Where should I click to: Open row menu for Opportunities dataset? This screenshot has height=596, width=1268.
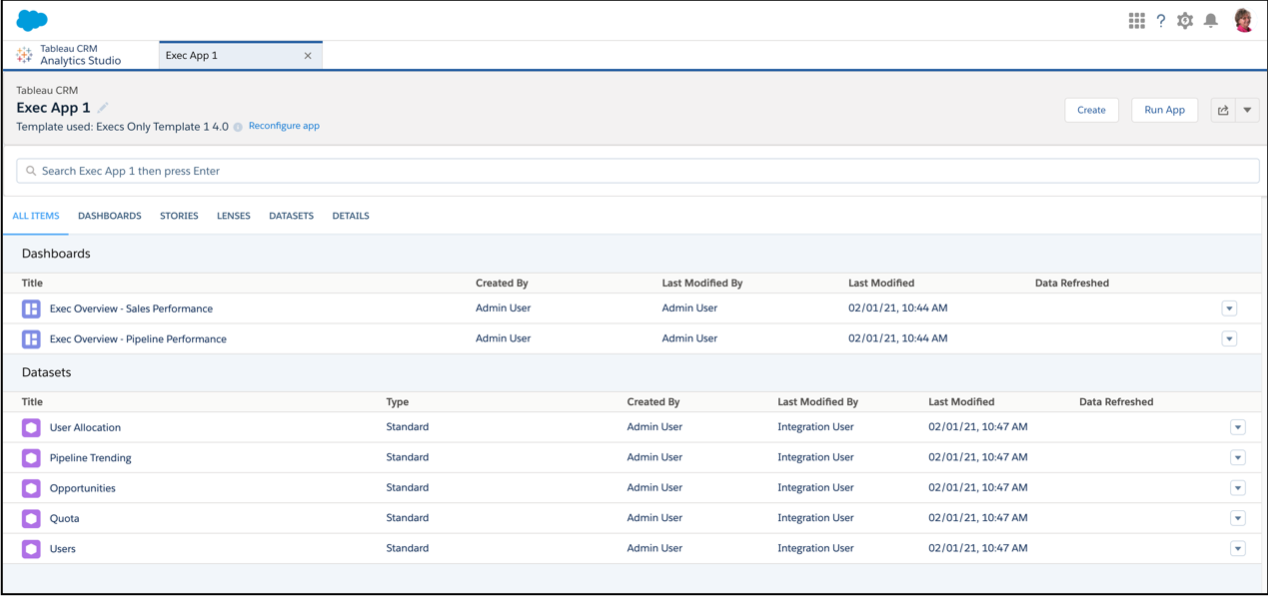point(1237,488)
